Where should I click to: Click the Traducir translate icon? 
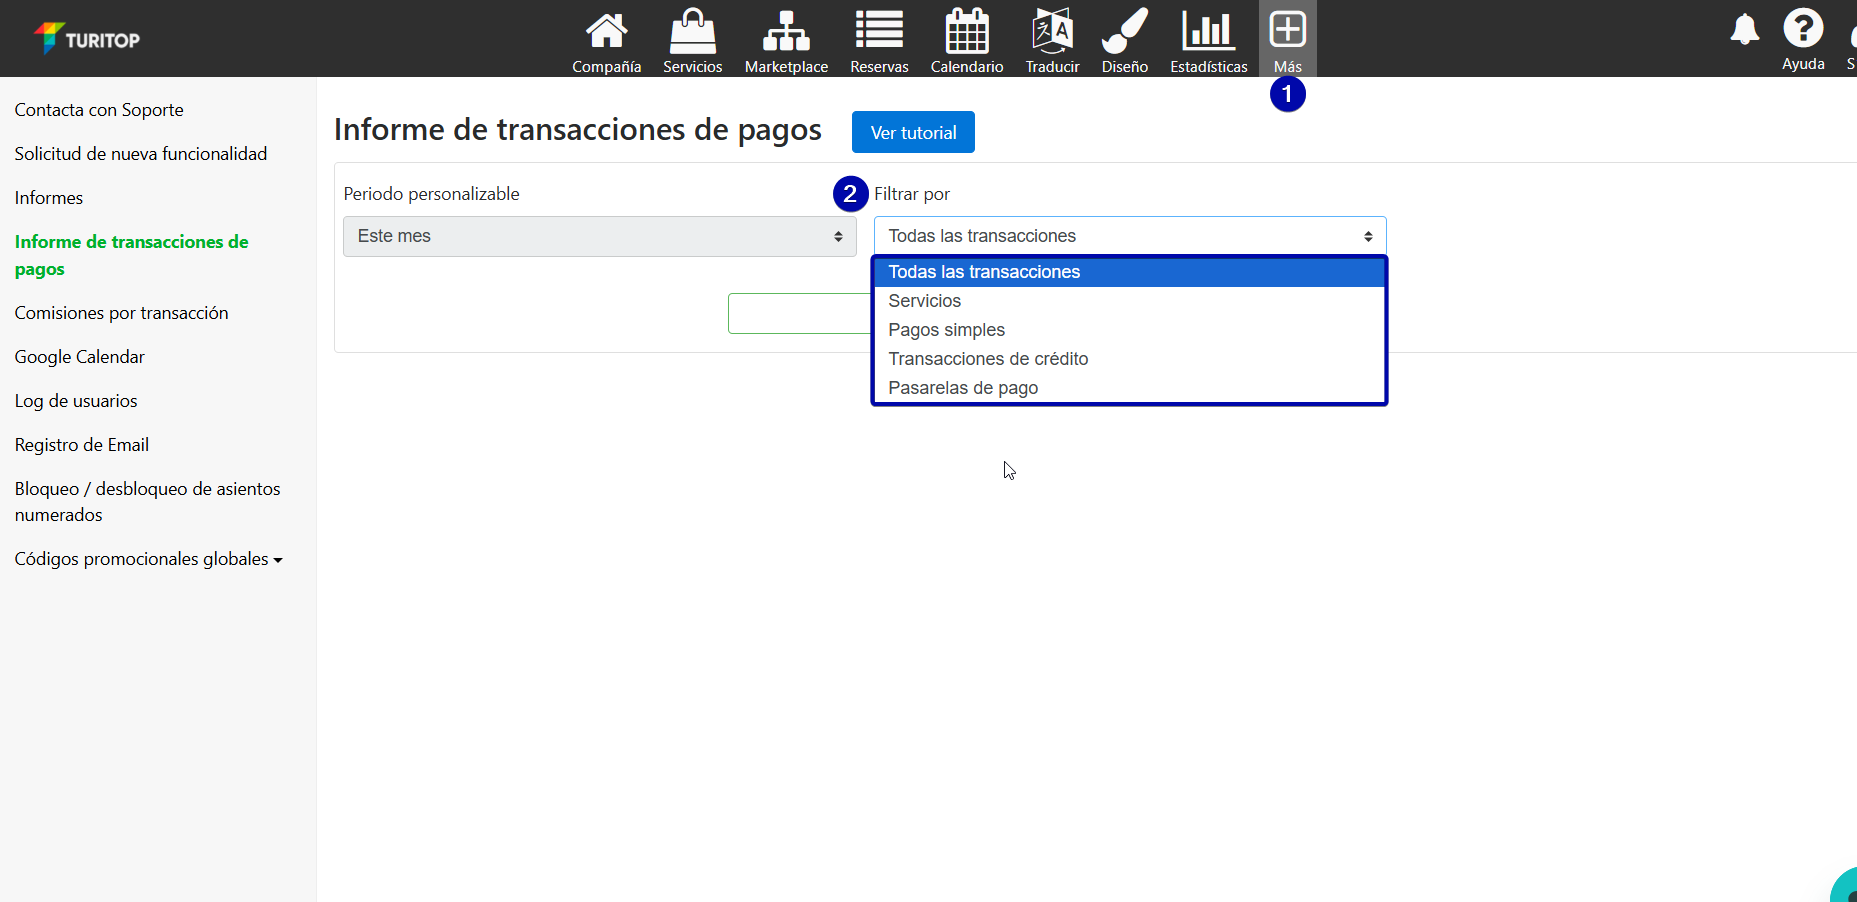coord(1052,31)
